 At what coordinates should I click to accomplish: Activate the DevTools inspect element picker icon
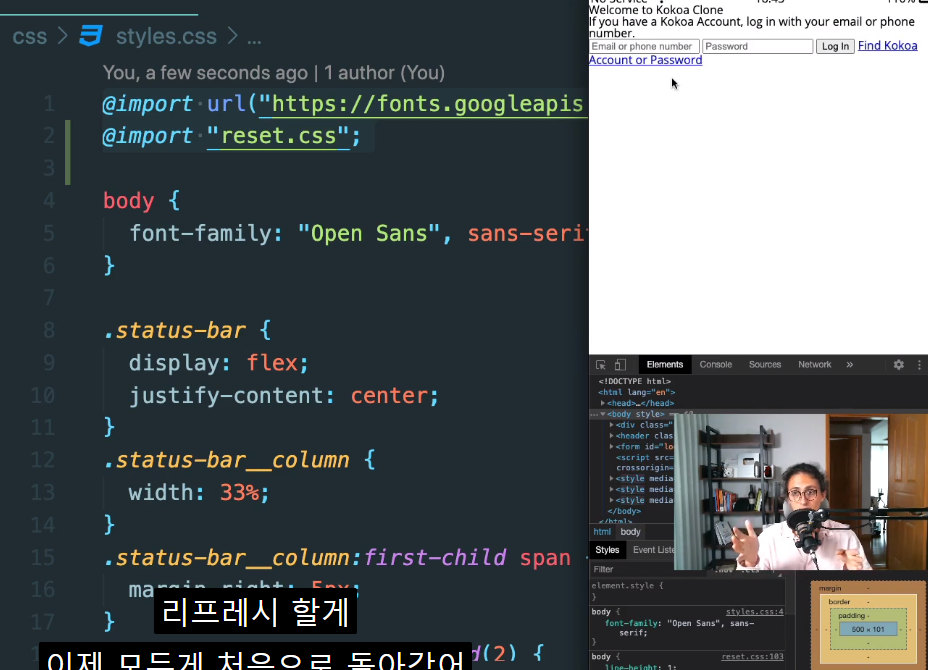pyautogui.click(x=601, y=365)
